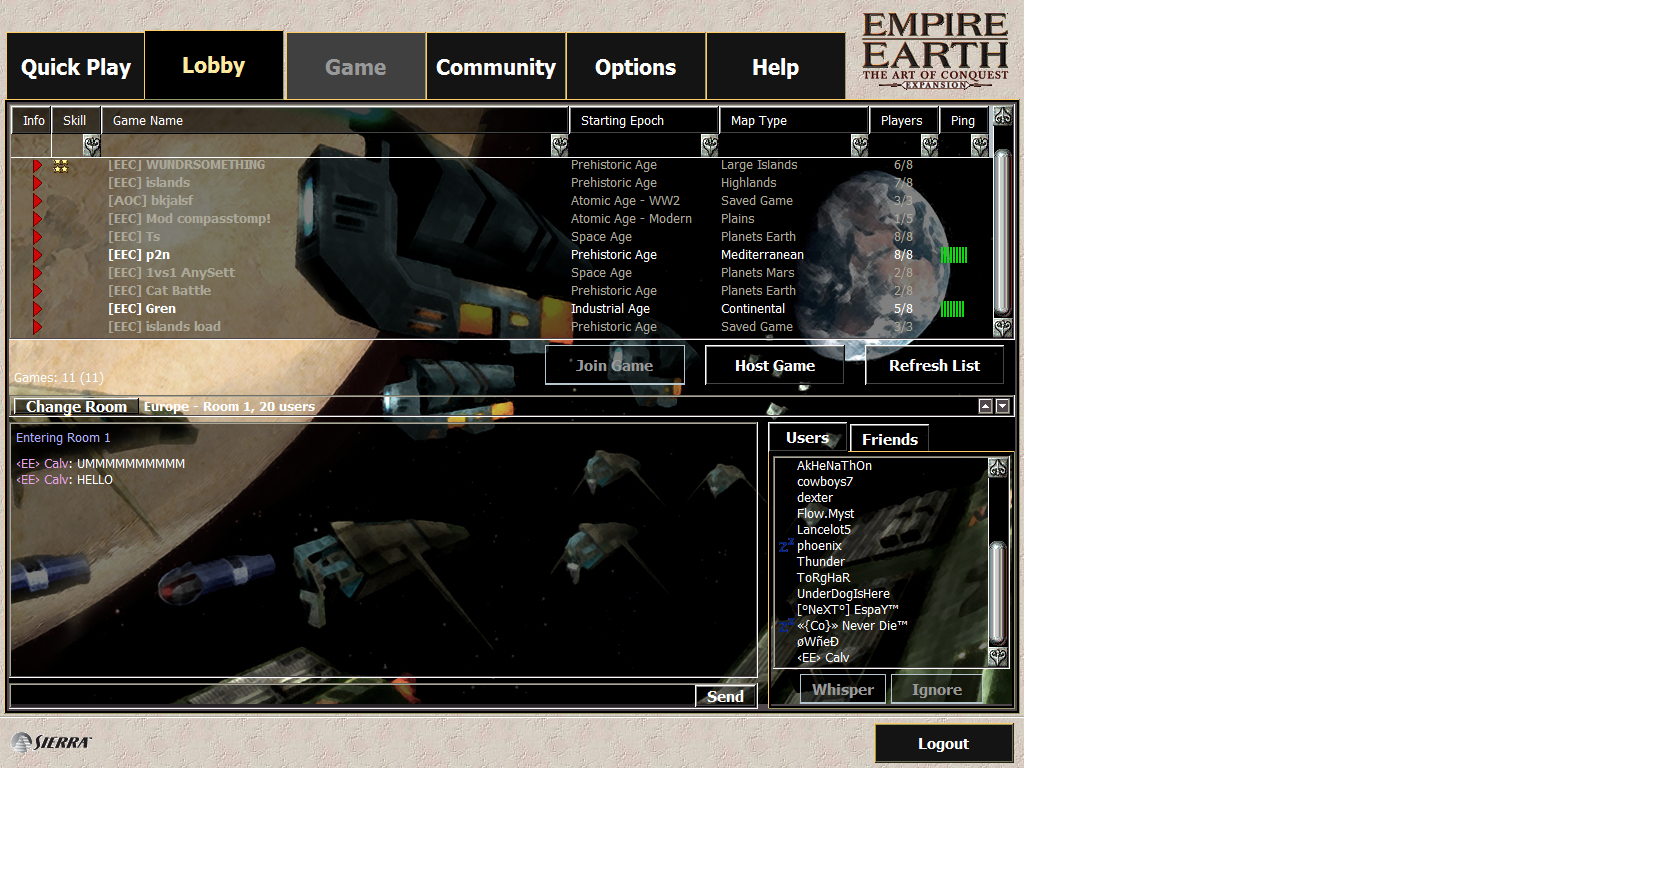Click the Refresh List button
The image size is (1674, 889).
pos(934,366)
